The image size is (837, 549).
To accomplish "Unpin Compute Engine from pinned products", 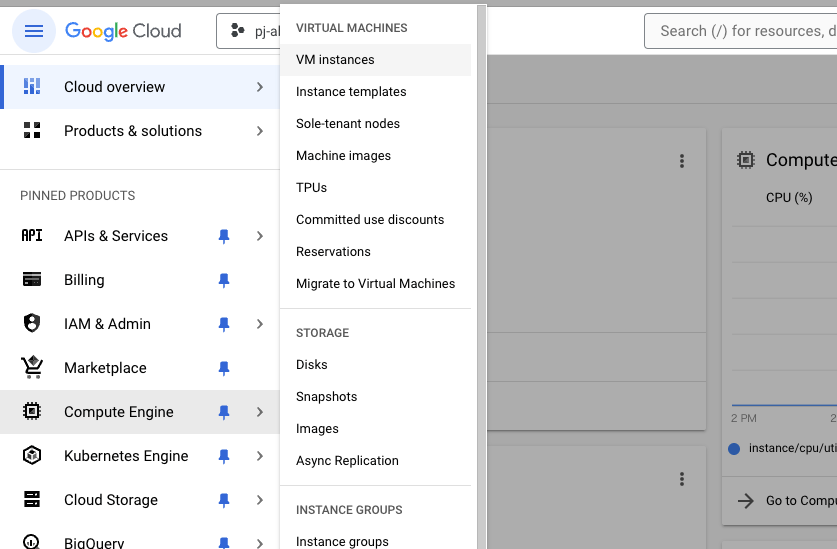I will [224, 412].
